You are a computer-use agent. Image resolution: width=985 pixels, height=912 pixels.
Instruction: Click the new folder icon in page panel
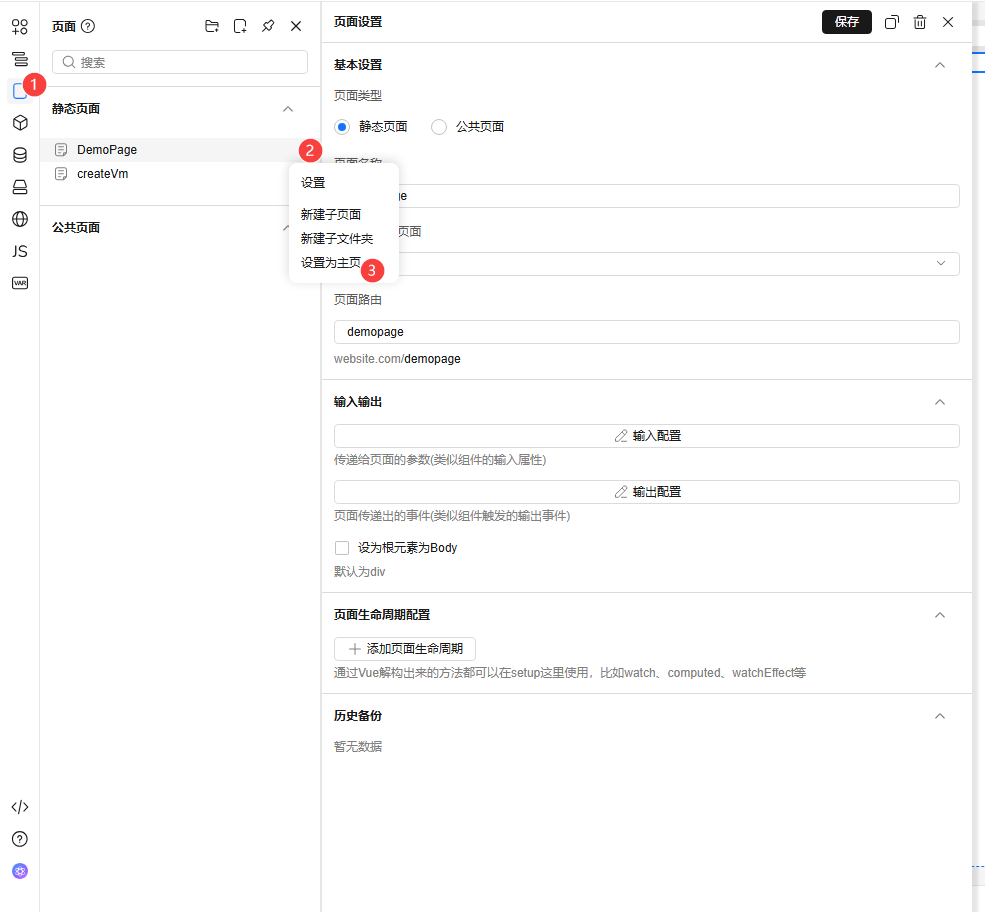point(212,27)
